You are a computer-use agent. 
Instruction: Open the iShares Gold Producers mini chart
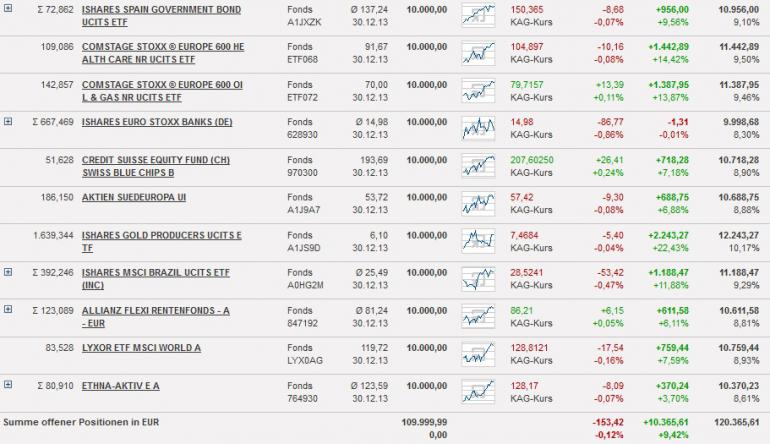point(479,240)
